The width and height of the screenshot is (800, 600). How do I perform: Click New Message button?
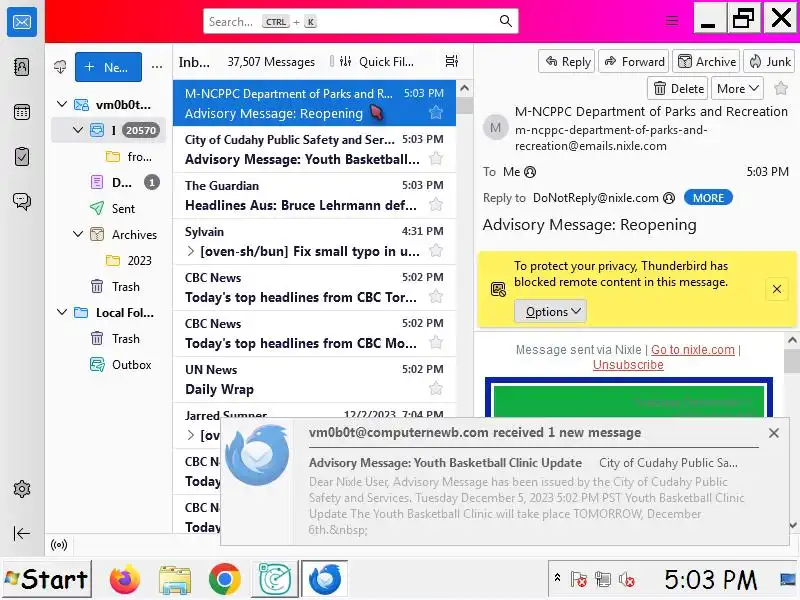click(108, 67)
